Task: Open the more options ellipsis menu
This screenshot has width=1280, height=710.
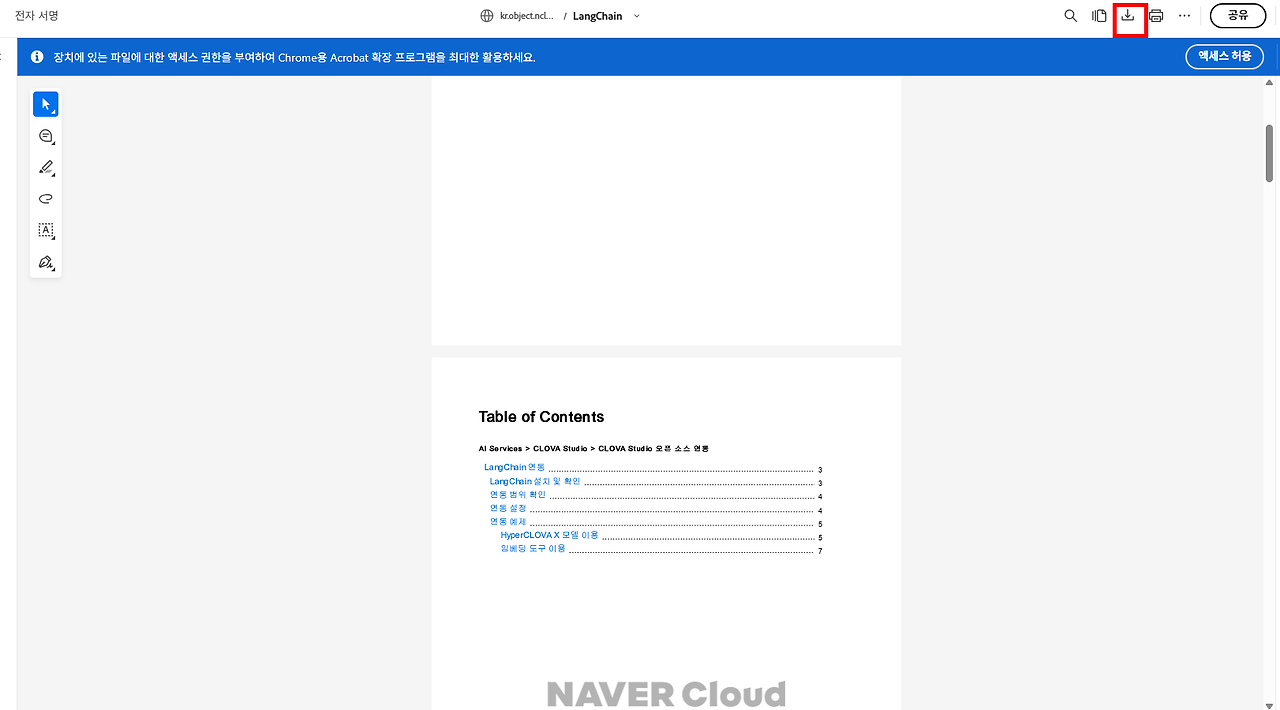Action: click(1185, 16)
